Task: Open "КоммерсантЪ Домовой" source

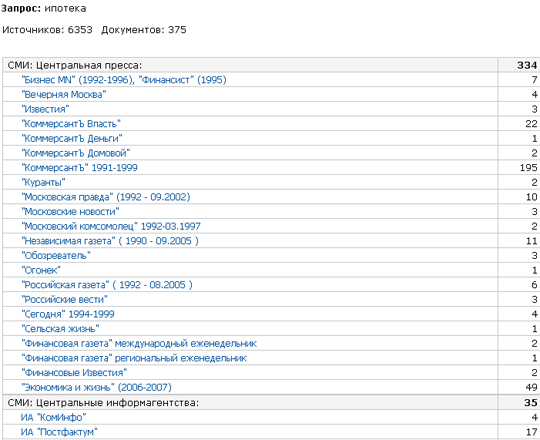Action: point(76,153)
